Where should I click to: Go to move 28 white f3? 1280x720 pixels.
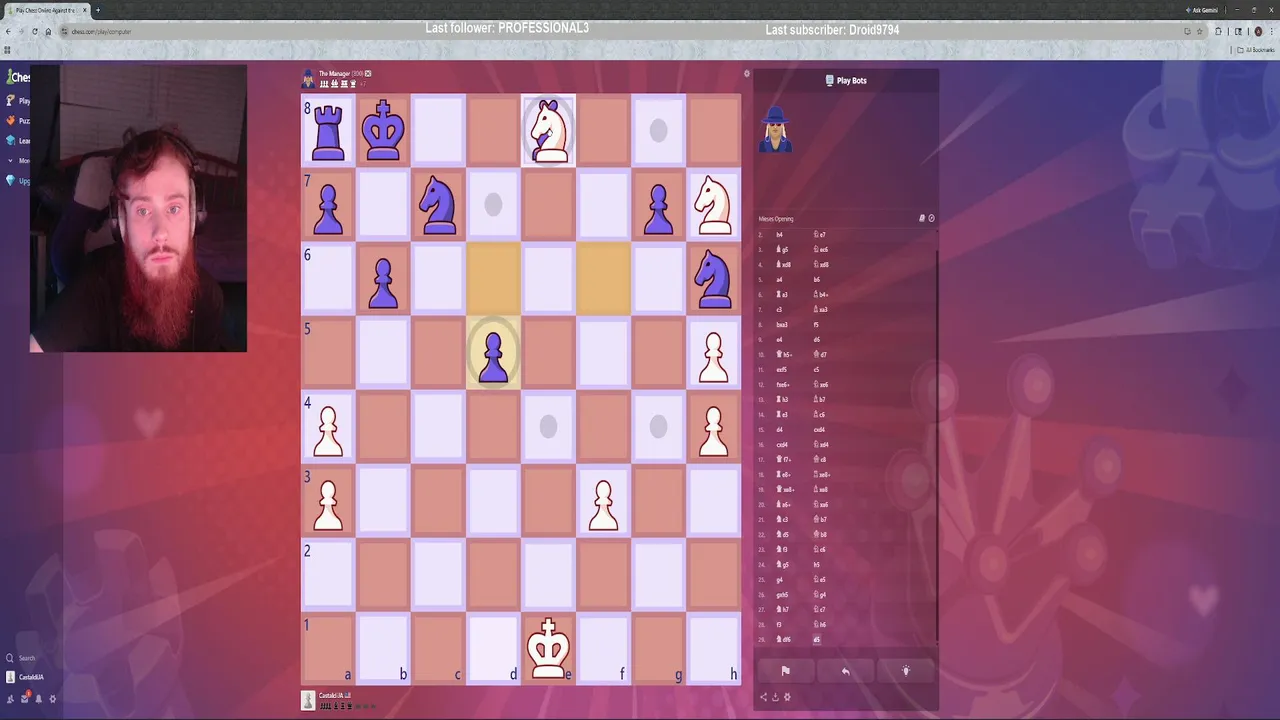779,625
